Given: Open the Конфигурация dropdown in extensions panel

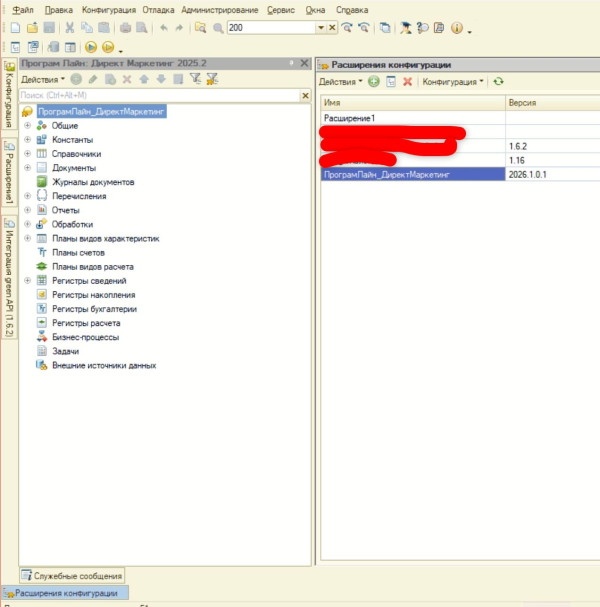Looking at the screenshot, I should (453, 81).
